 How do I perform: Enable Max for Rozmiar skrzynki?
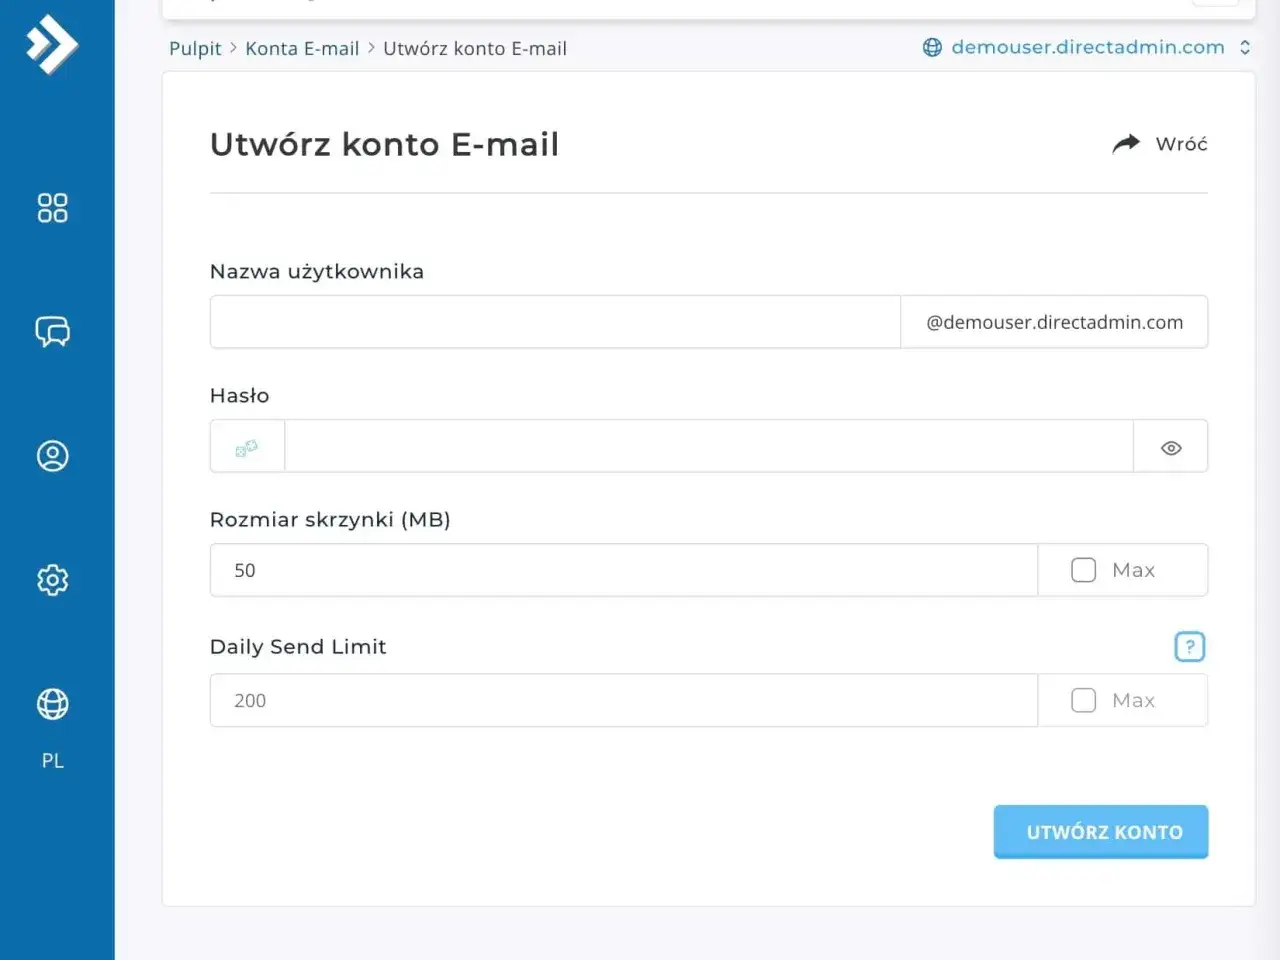pyautogui.click(x=1083, y=569)
